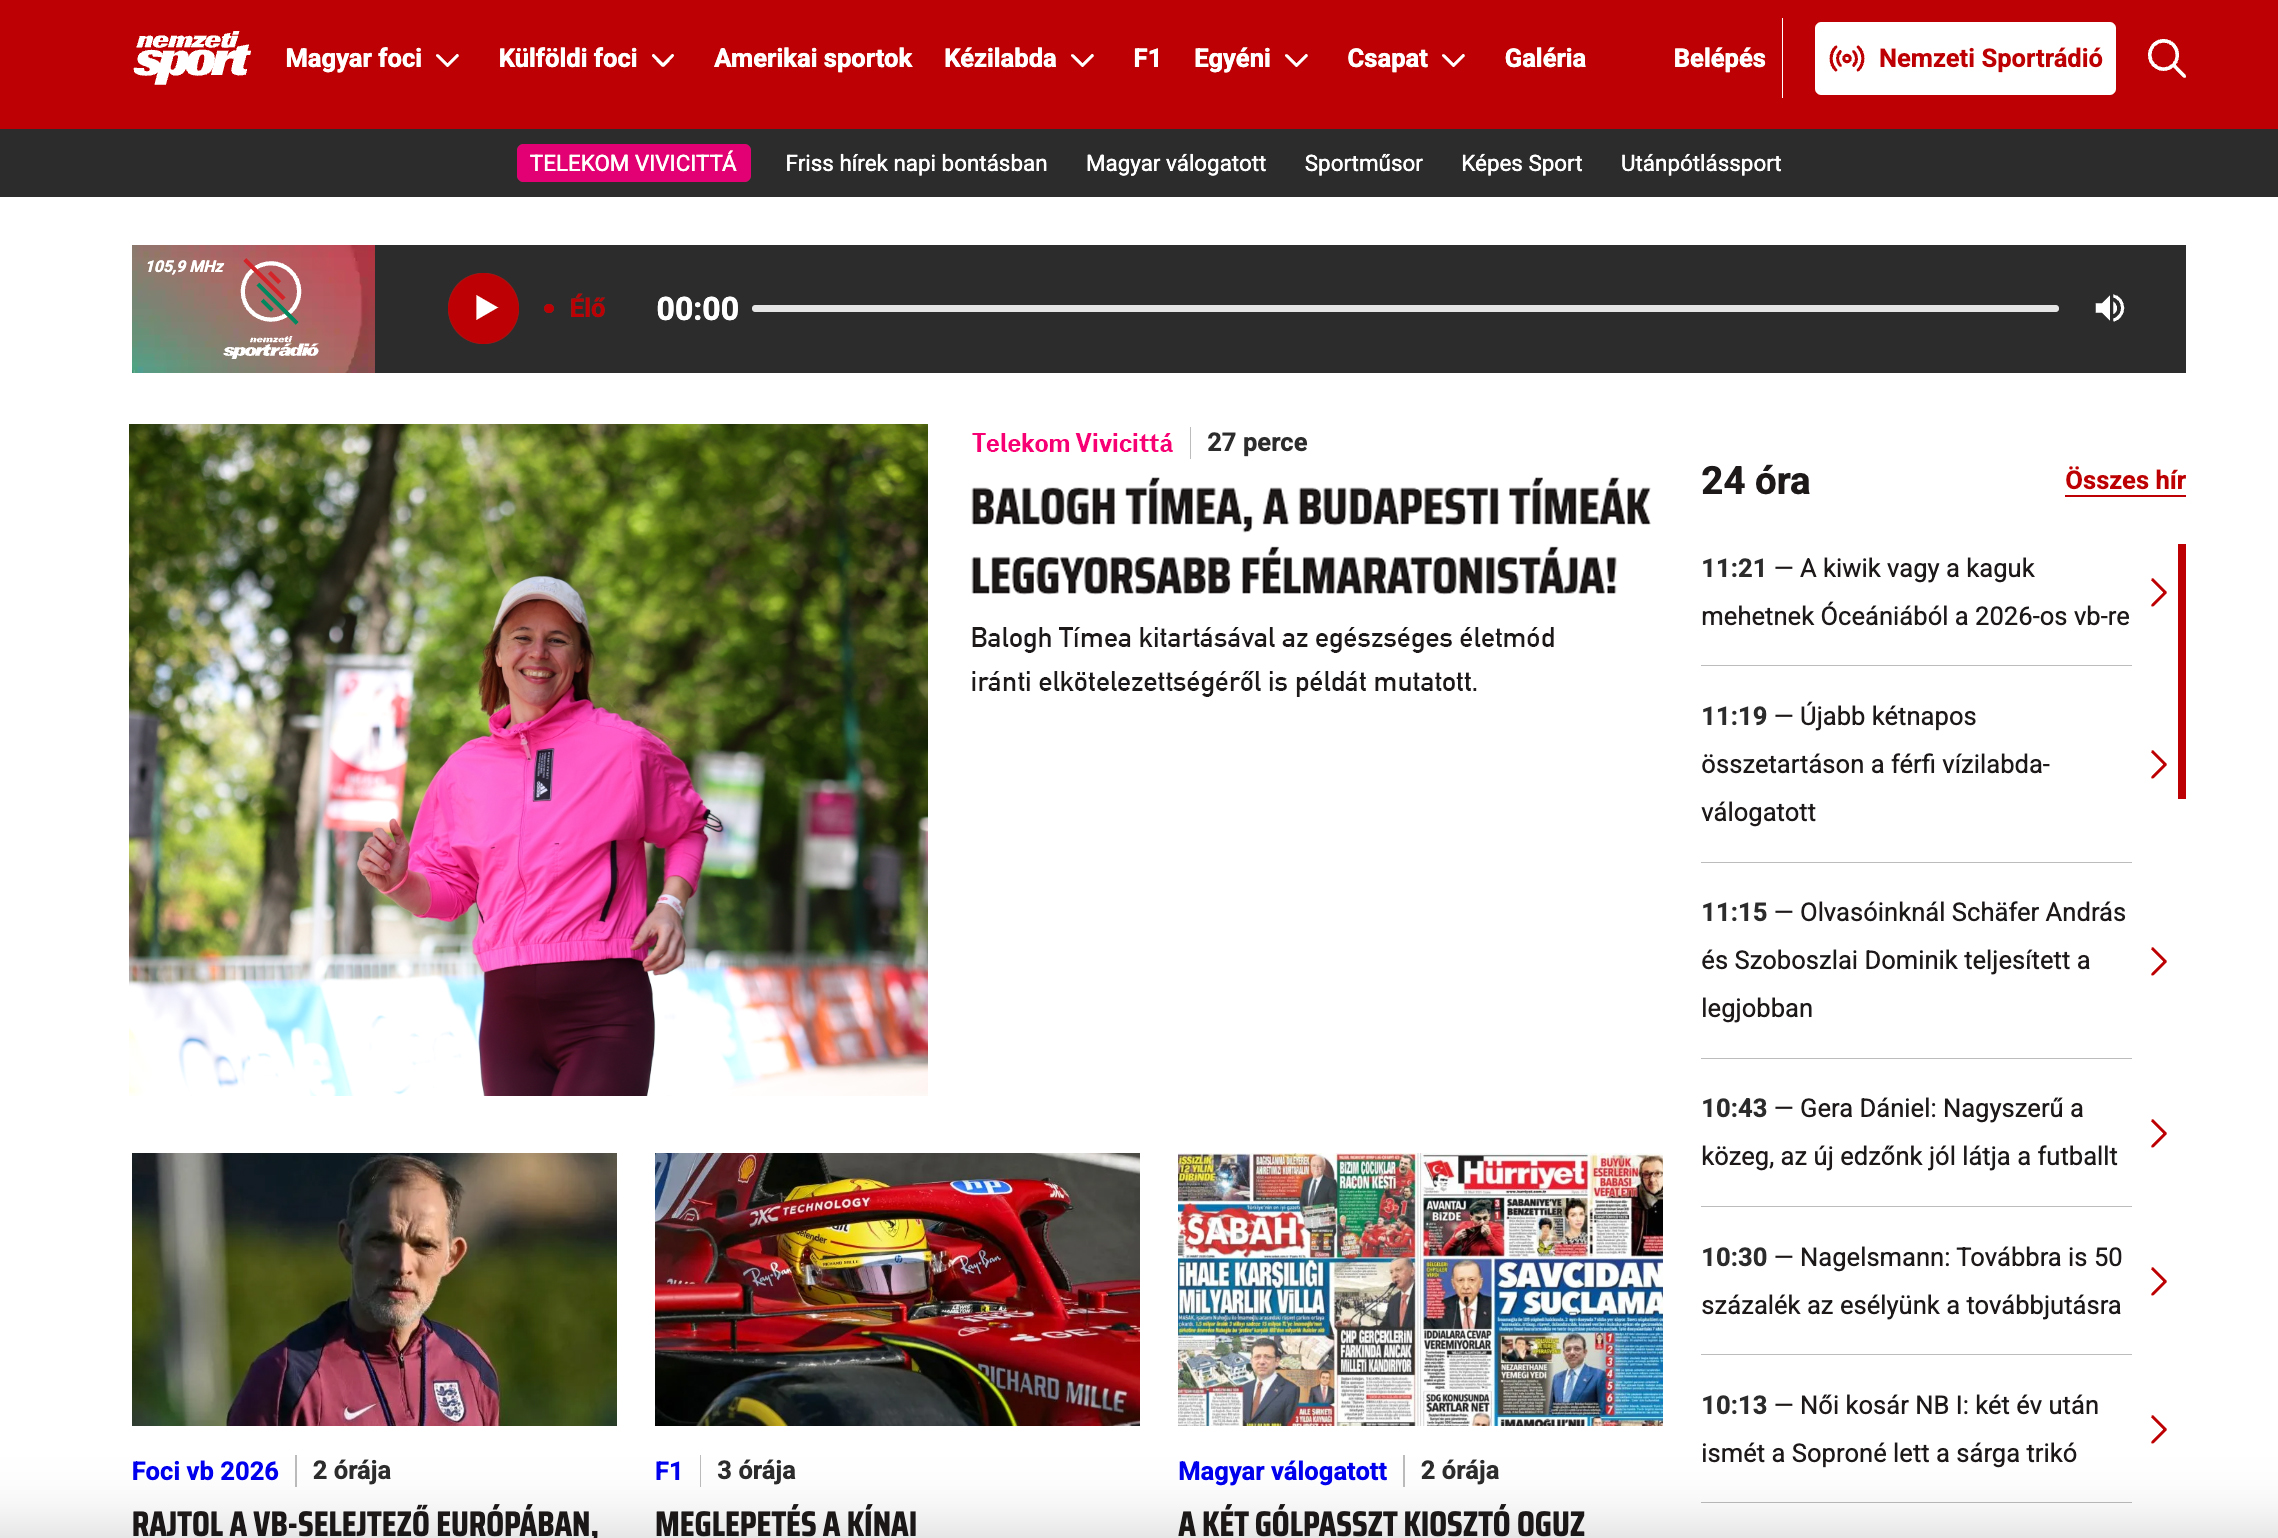This screenshot has width=2278, height=1538.
Task: Click the arrow beside the vízilabda-válogatott news item
Action: 2158,765
